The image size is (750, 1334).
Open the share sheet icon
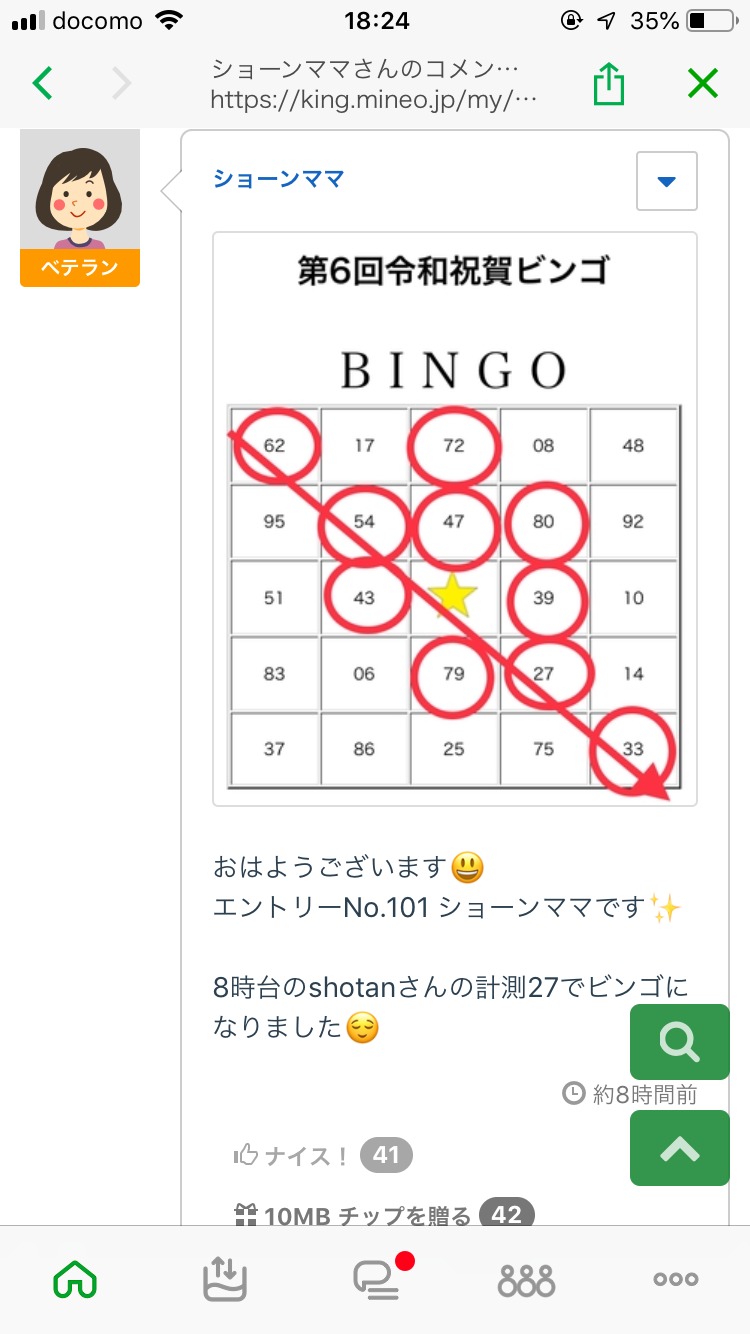click(x=608, y=85)
